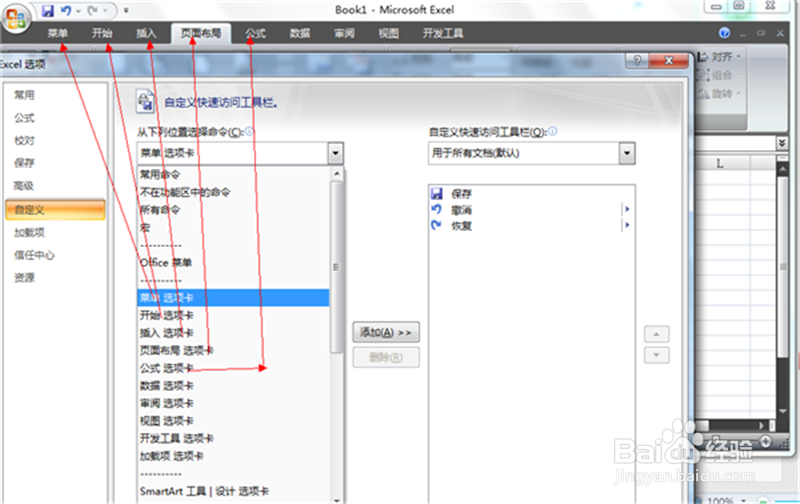Open the 开发工具 ribbon tab
The width and height of the screenshot is (800, 504).
(x=442, y=34)
